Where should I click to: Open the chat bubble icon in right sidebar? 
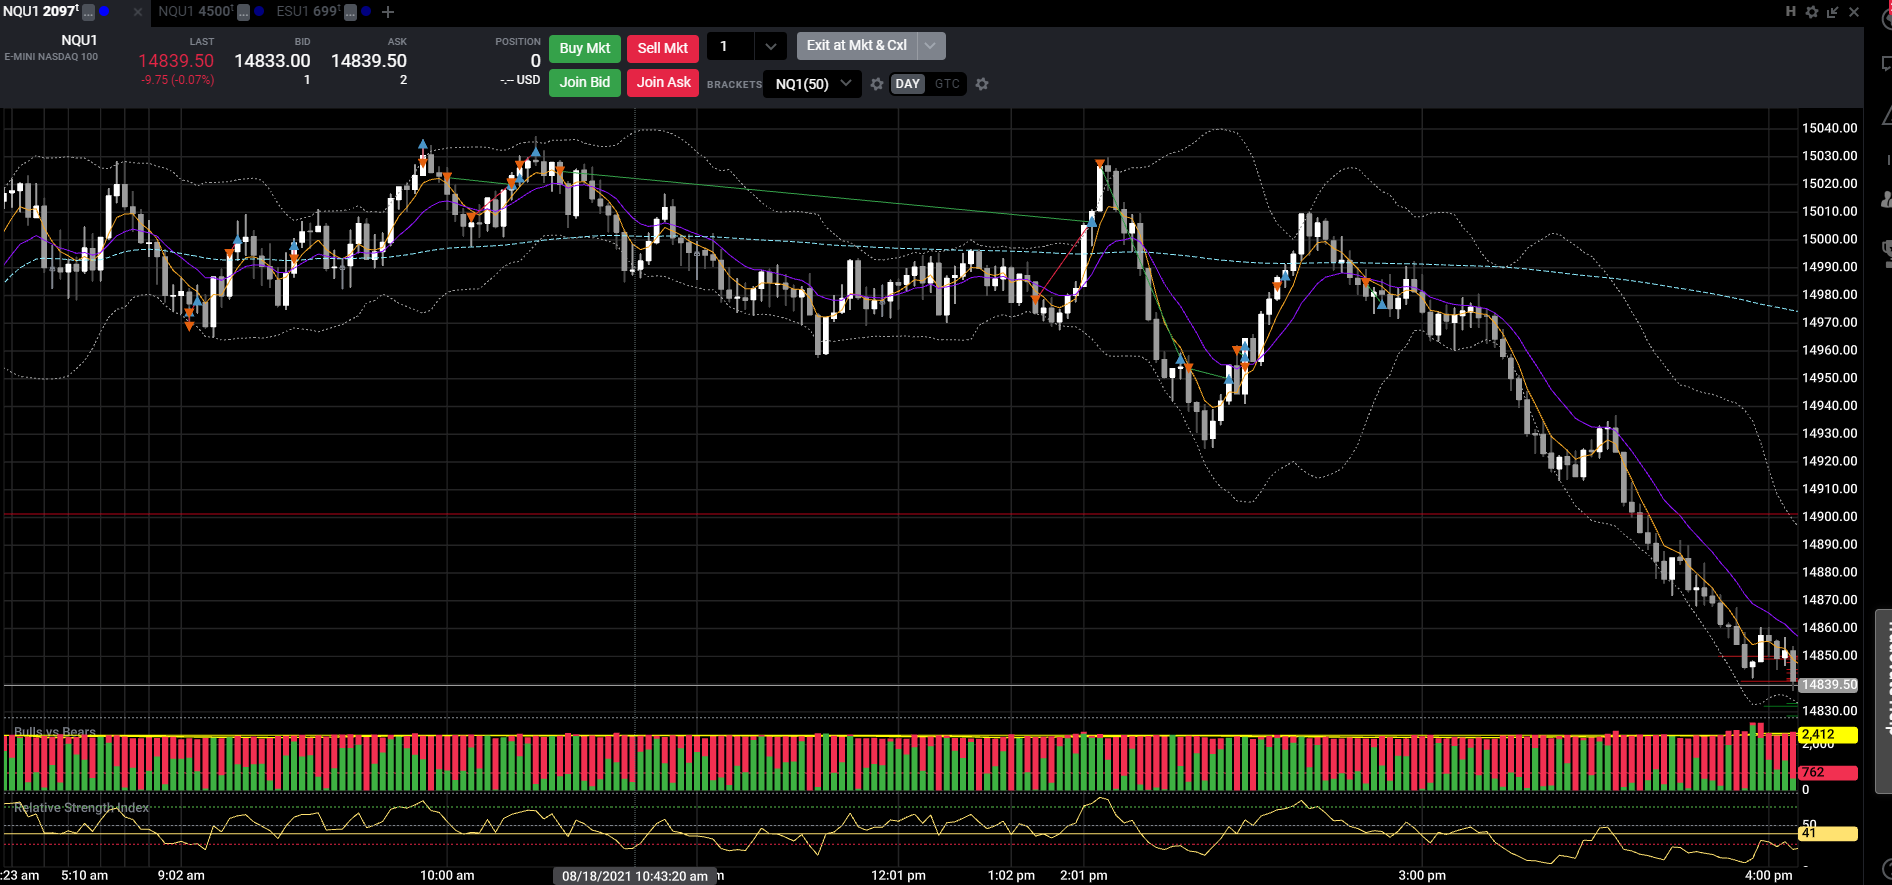[x=1885, y=65]
